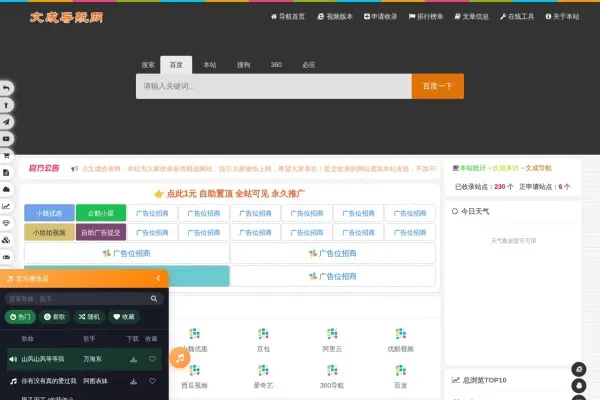This screenshot has height=400, width=600.
Task: Click the gamepad icon in left sidebar
Action: (6, 257)
